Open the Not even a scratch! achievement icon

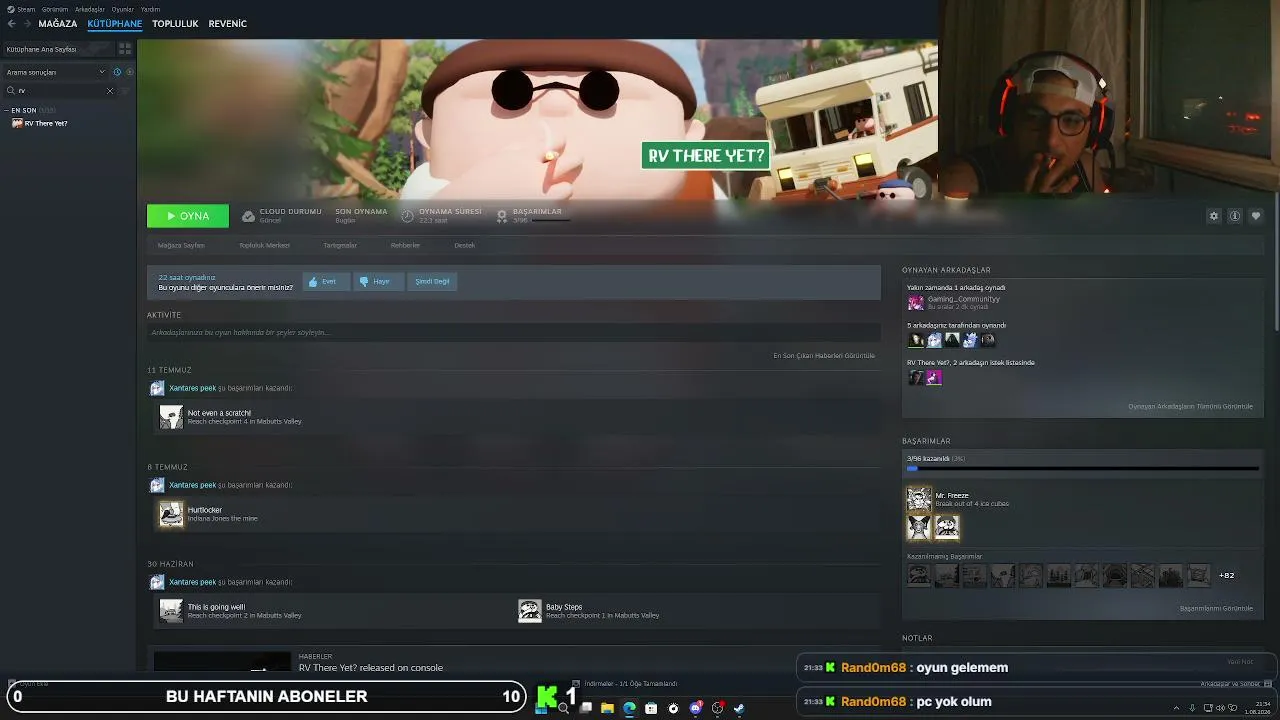pos(172,417)
